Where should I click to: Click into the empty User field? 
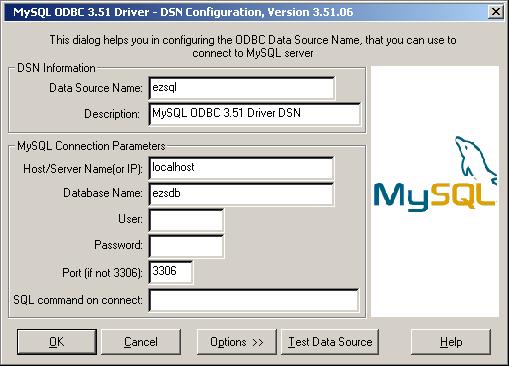[186, 220]
